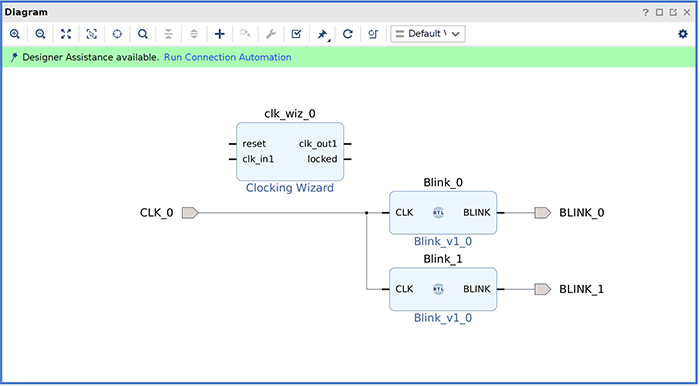Click the crosshair Select Area icon
Viewport: 700px width, 386px height.
tap(117, 34)
